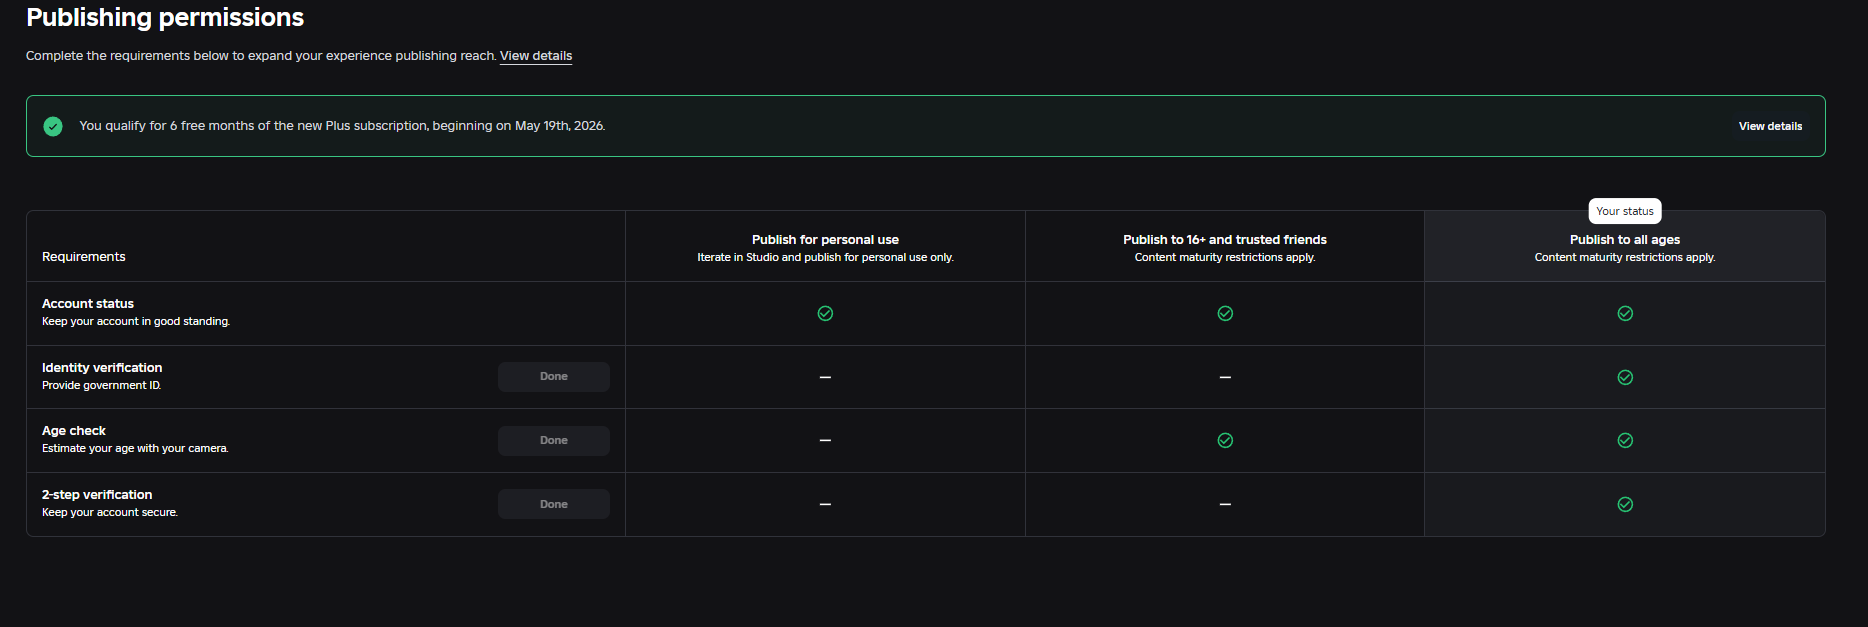Click the green success checkmark in banner
Image resolution: width=1868 pixels, height=627 pixels.
53,126
